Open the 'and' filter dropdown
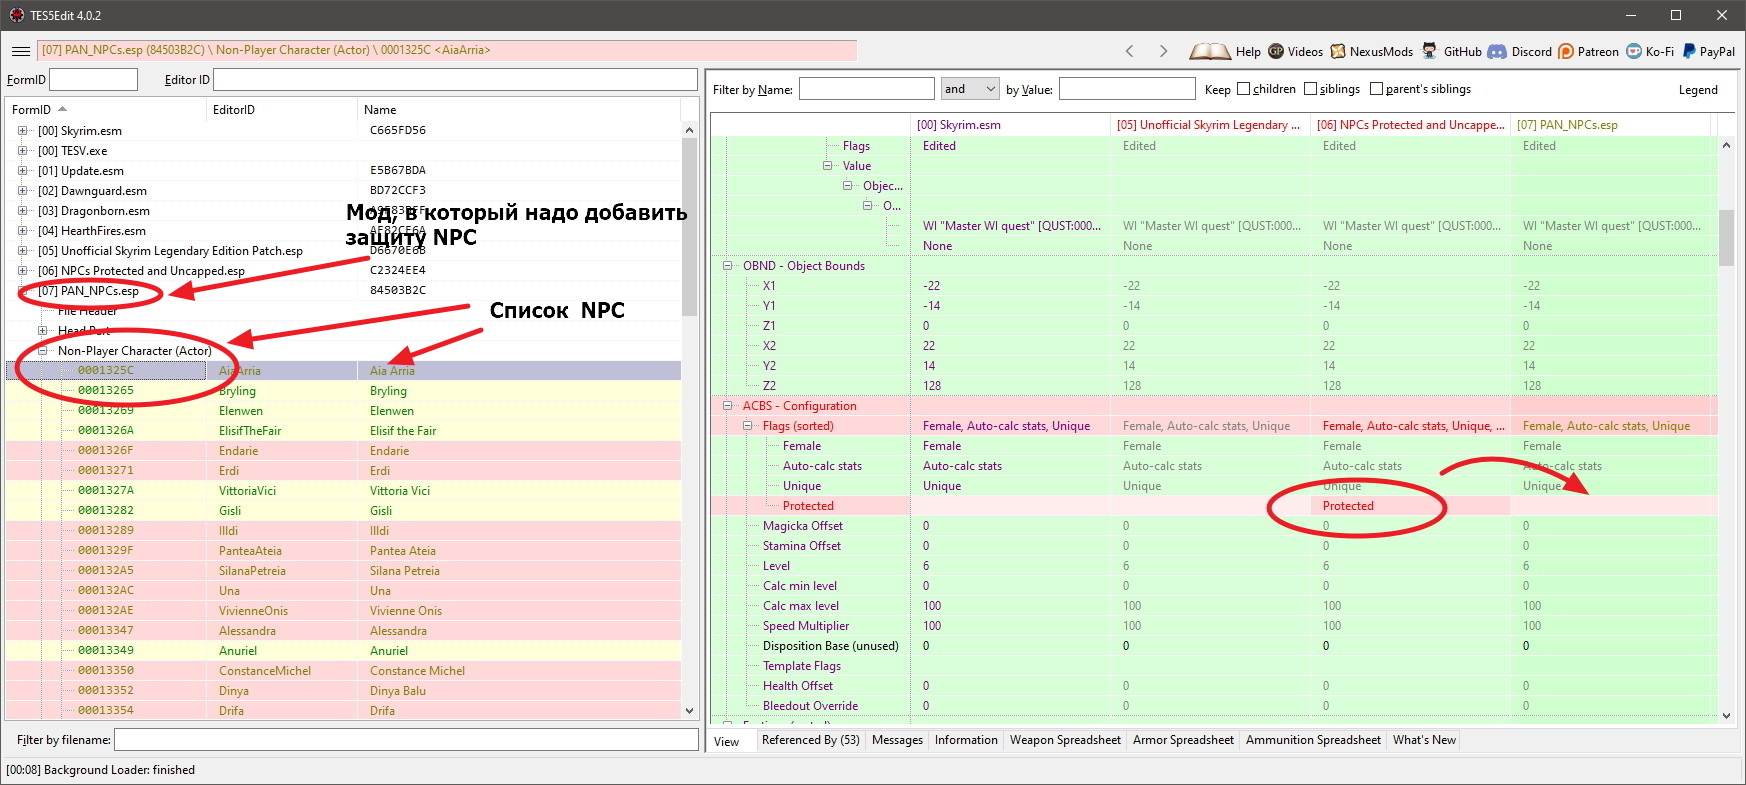 (970, 89)
